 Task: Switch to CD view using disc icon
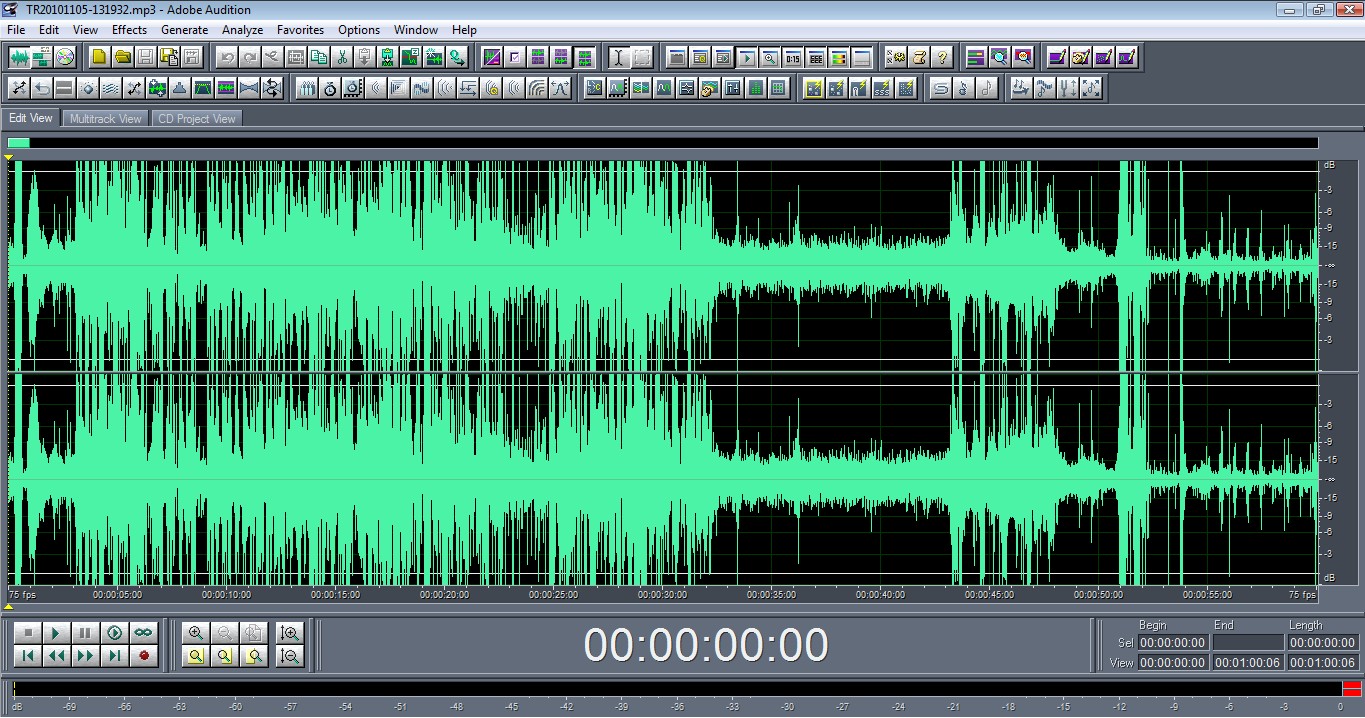65,57
